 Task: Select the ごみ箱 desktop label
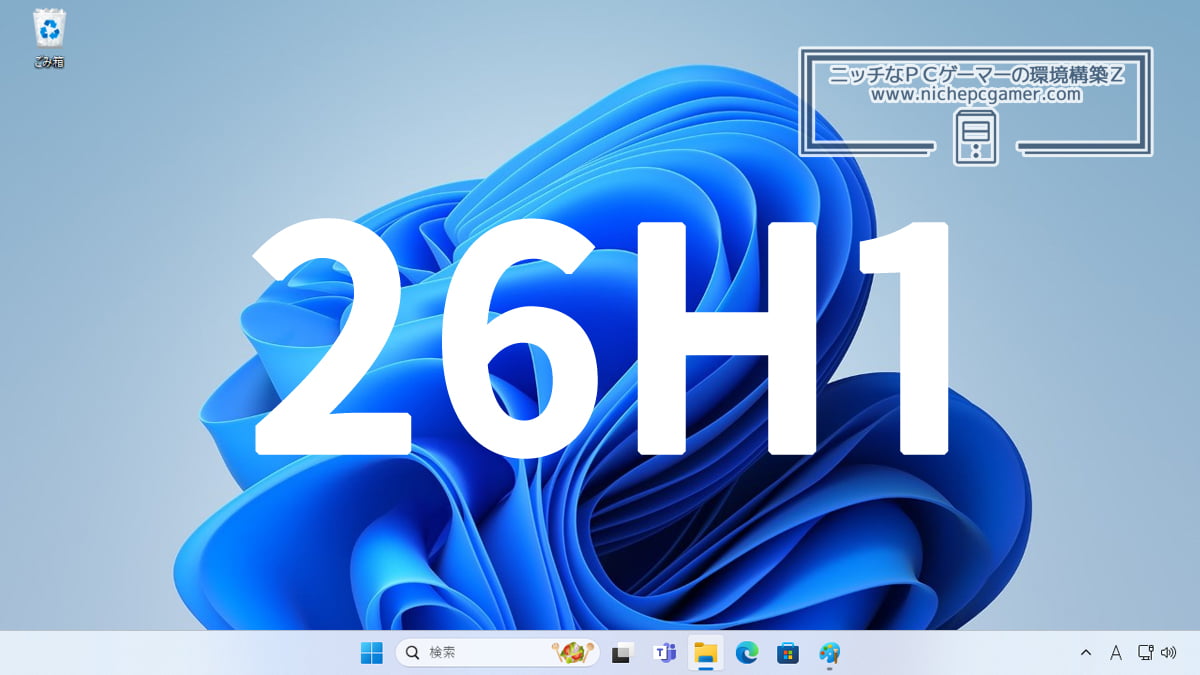[x=48, y=60]
